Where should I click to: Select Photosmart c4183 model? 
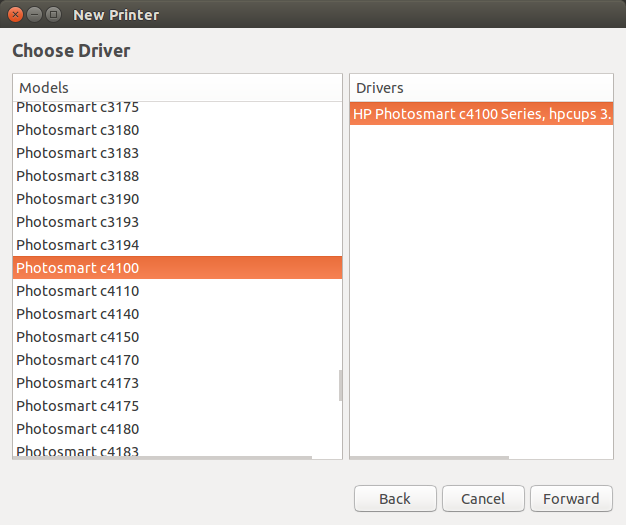pyautogui.click(x=177, y=449)
